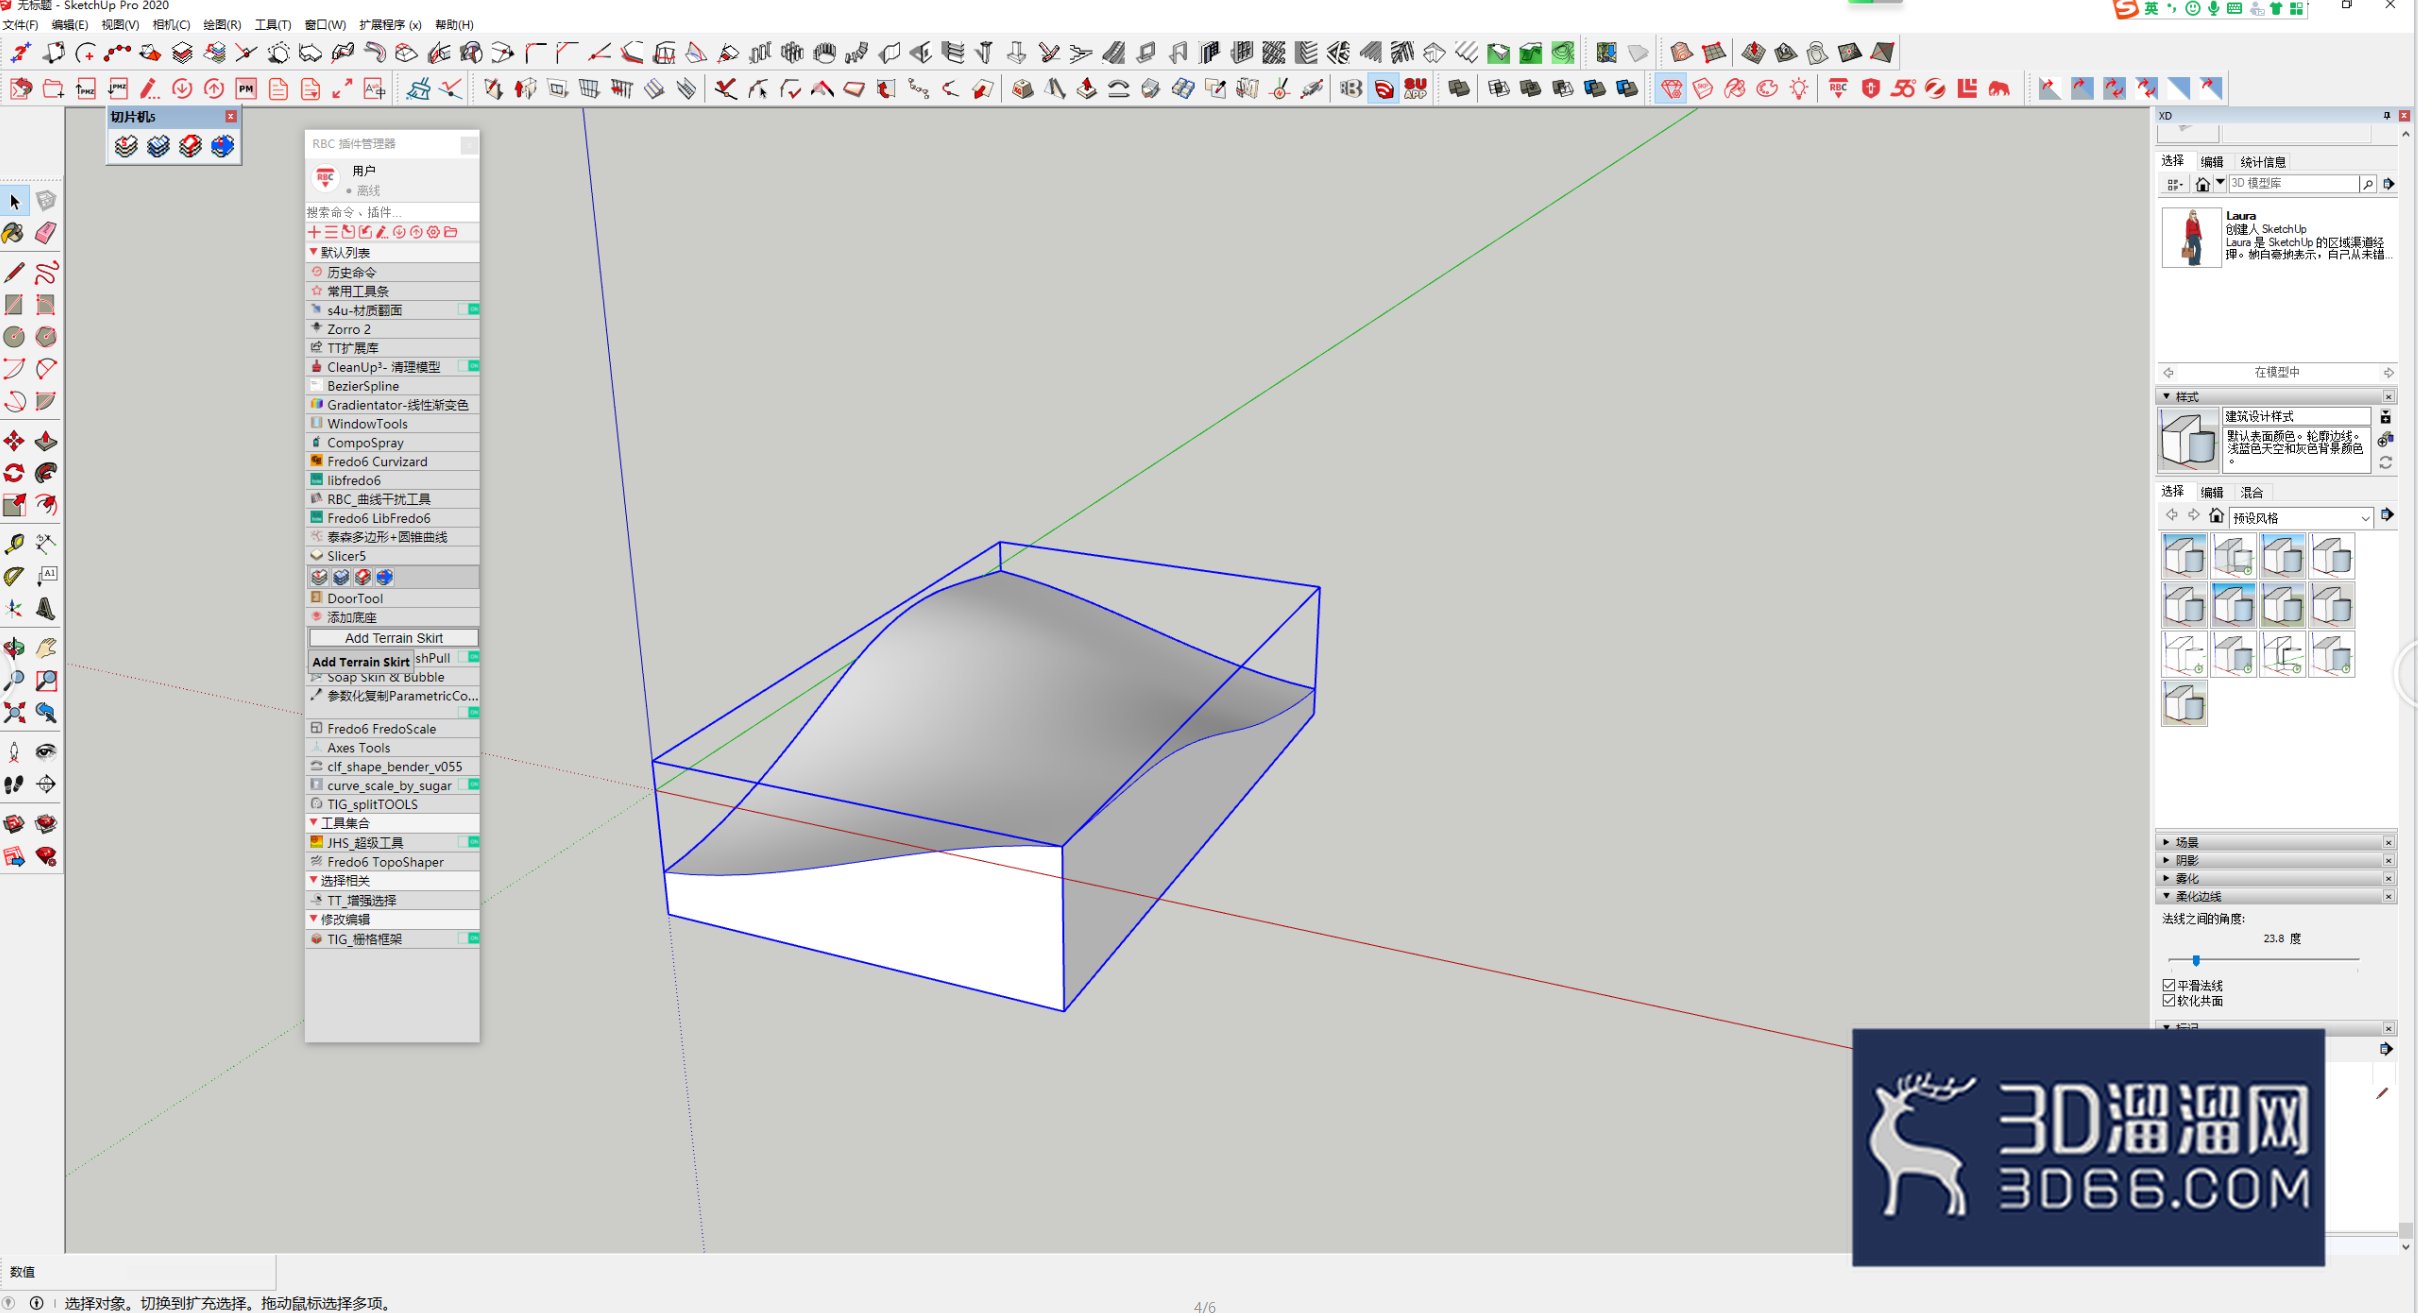The height and width of the screenshot is (1313, 2418).
Task: Select the Zoom Window tool
Action: [46, 680]
